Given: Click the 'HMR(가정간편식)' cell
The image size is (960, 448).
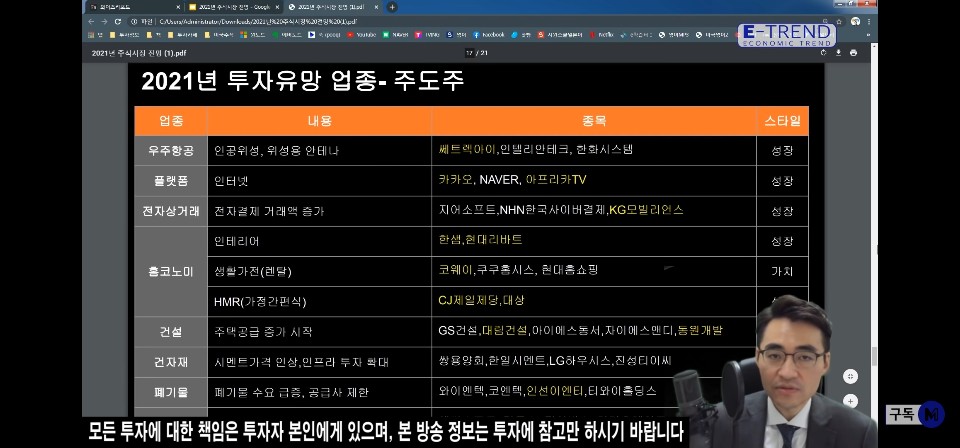Looking at the screenshot, I should pyautogui.click(x=320, y=301).
